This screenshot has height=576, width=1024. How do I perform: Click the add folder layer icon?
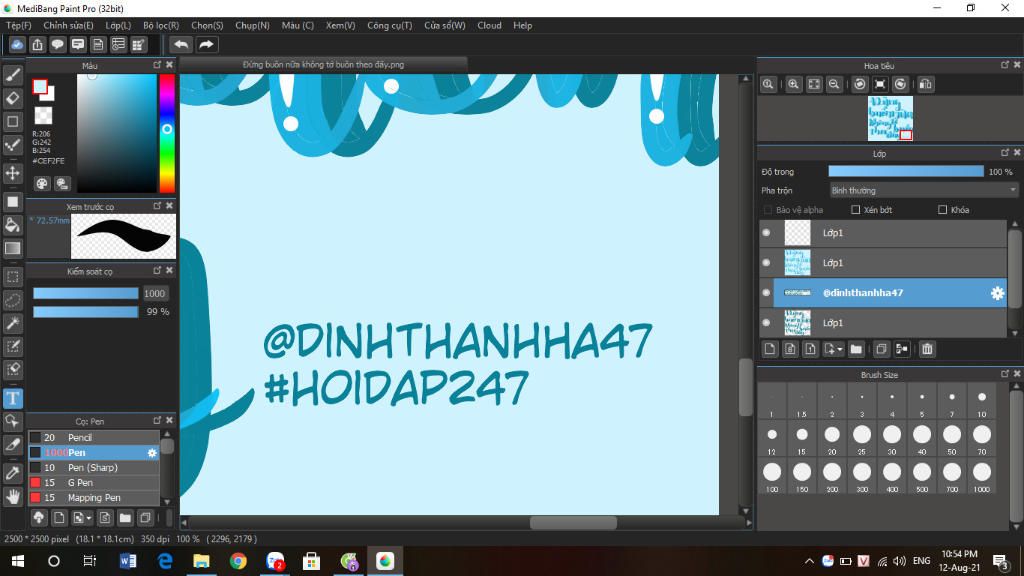click(856, 349)
